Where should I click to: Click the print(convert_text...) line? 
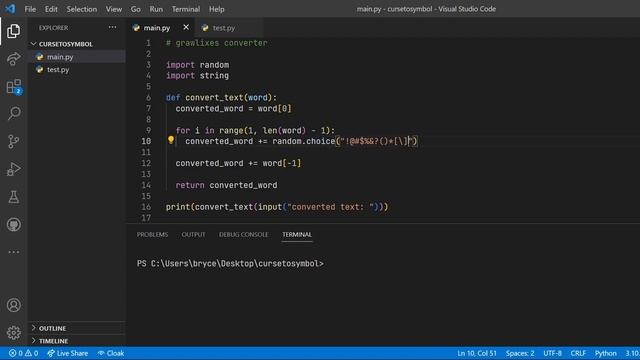pos(277,207)
